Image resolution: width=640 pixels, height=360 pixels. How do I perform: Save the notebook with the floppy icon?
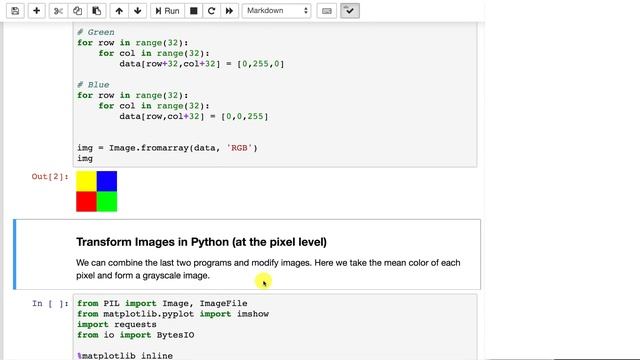tap(15, 11)
